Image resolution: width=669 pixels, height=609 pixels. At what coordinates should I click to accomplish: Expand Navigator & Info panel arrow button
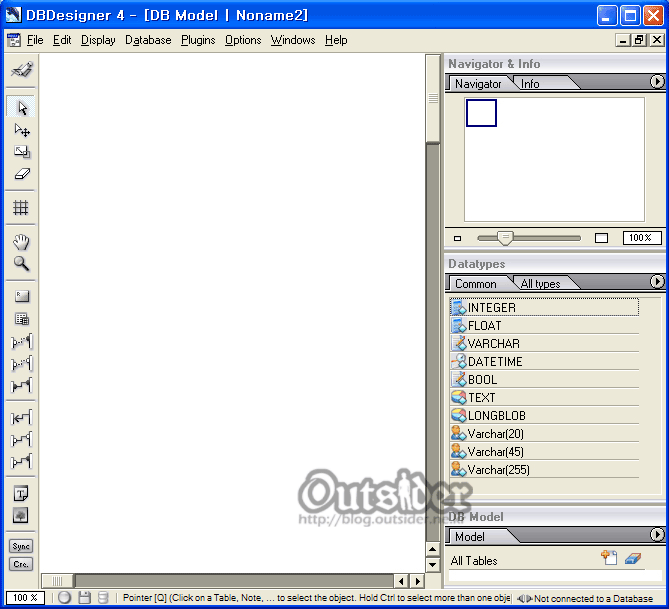coord(657,81)
